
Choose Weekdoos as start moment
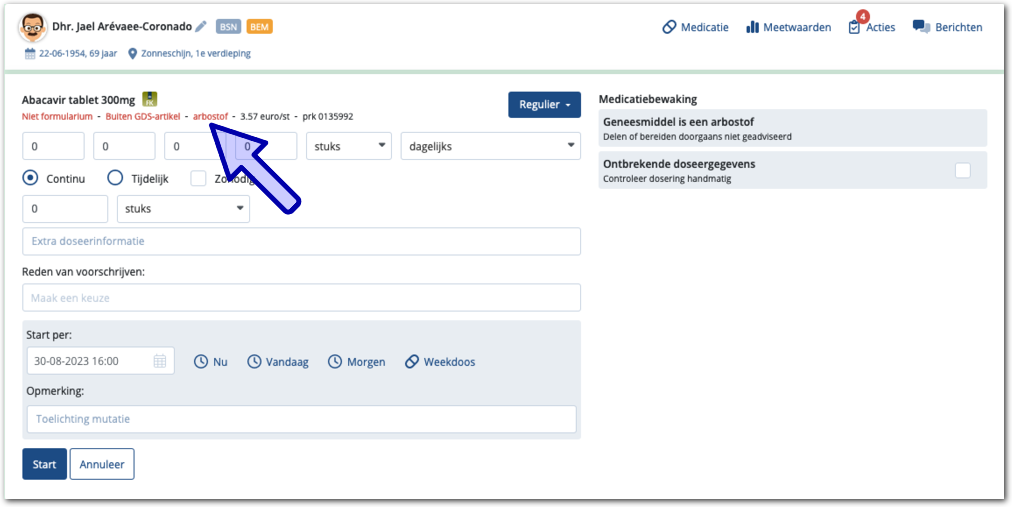click(x=440, y=361)
